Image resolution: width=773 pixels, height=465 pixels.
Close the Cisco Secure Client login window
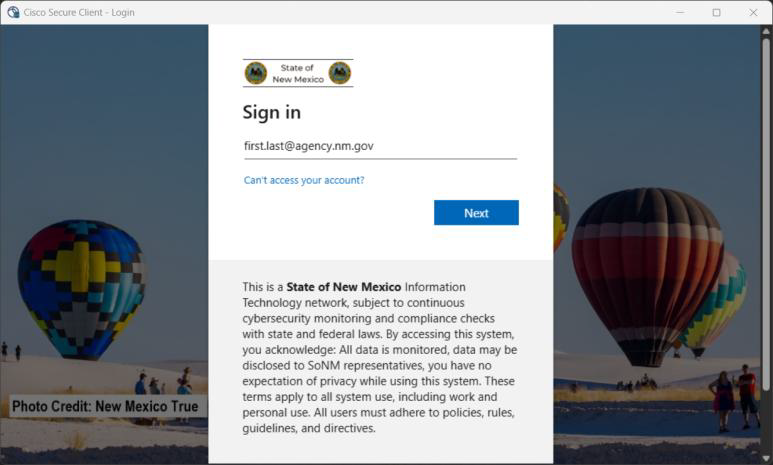753,12
